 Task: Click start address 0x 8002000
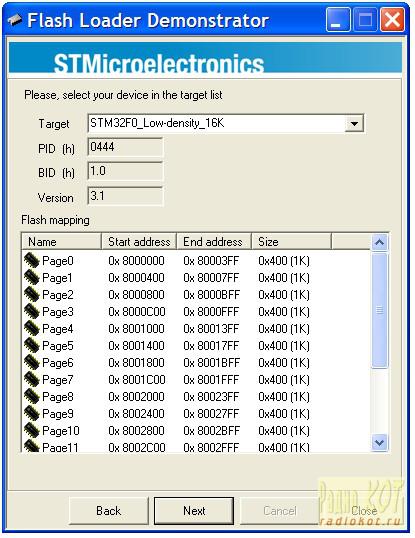(137, 397)
